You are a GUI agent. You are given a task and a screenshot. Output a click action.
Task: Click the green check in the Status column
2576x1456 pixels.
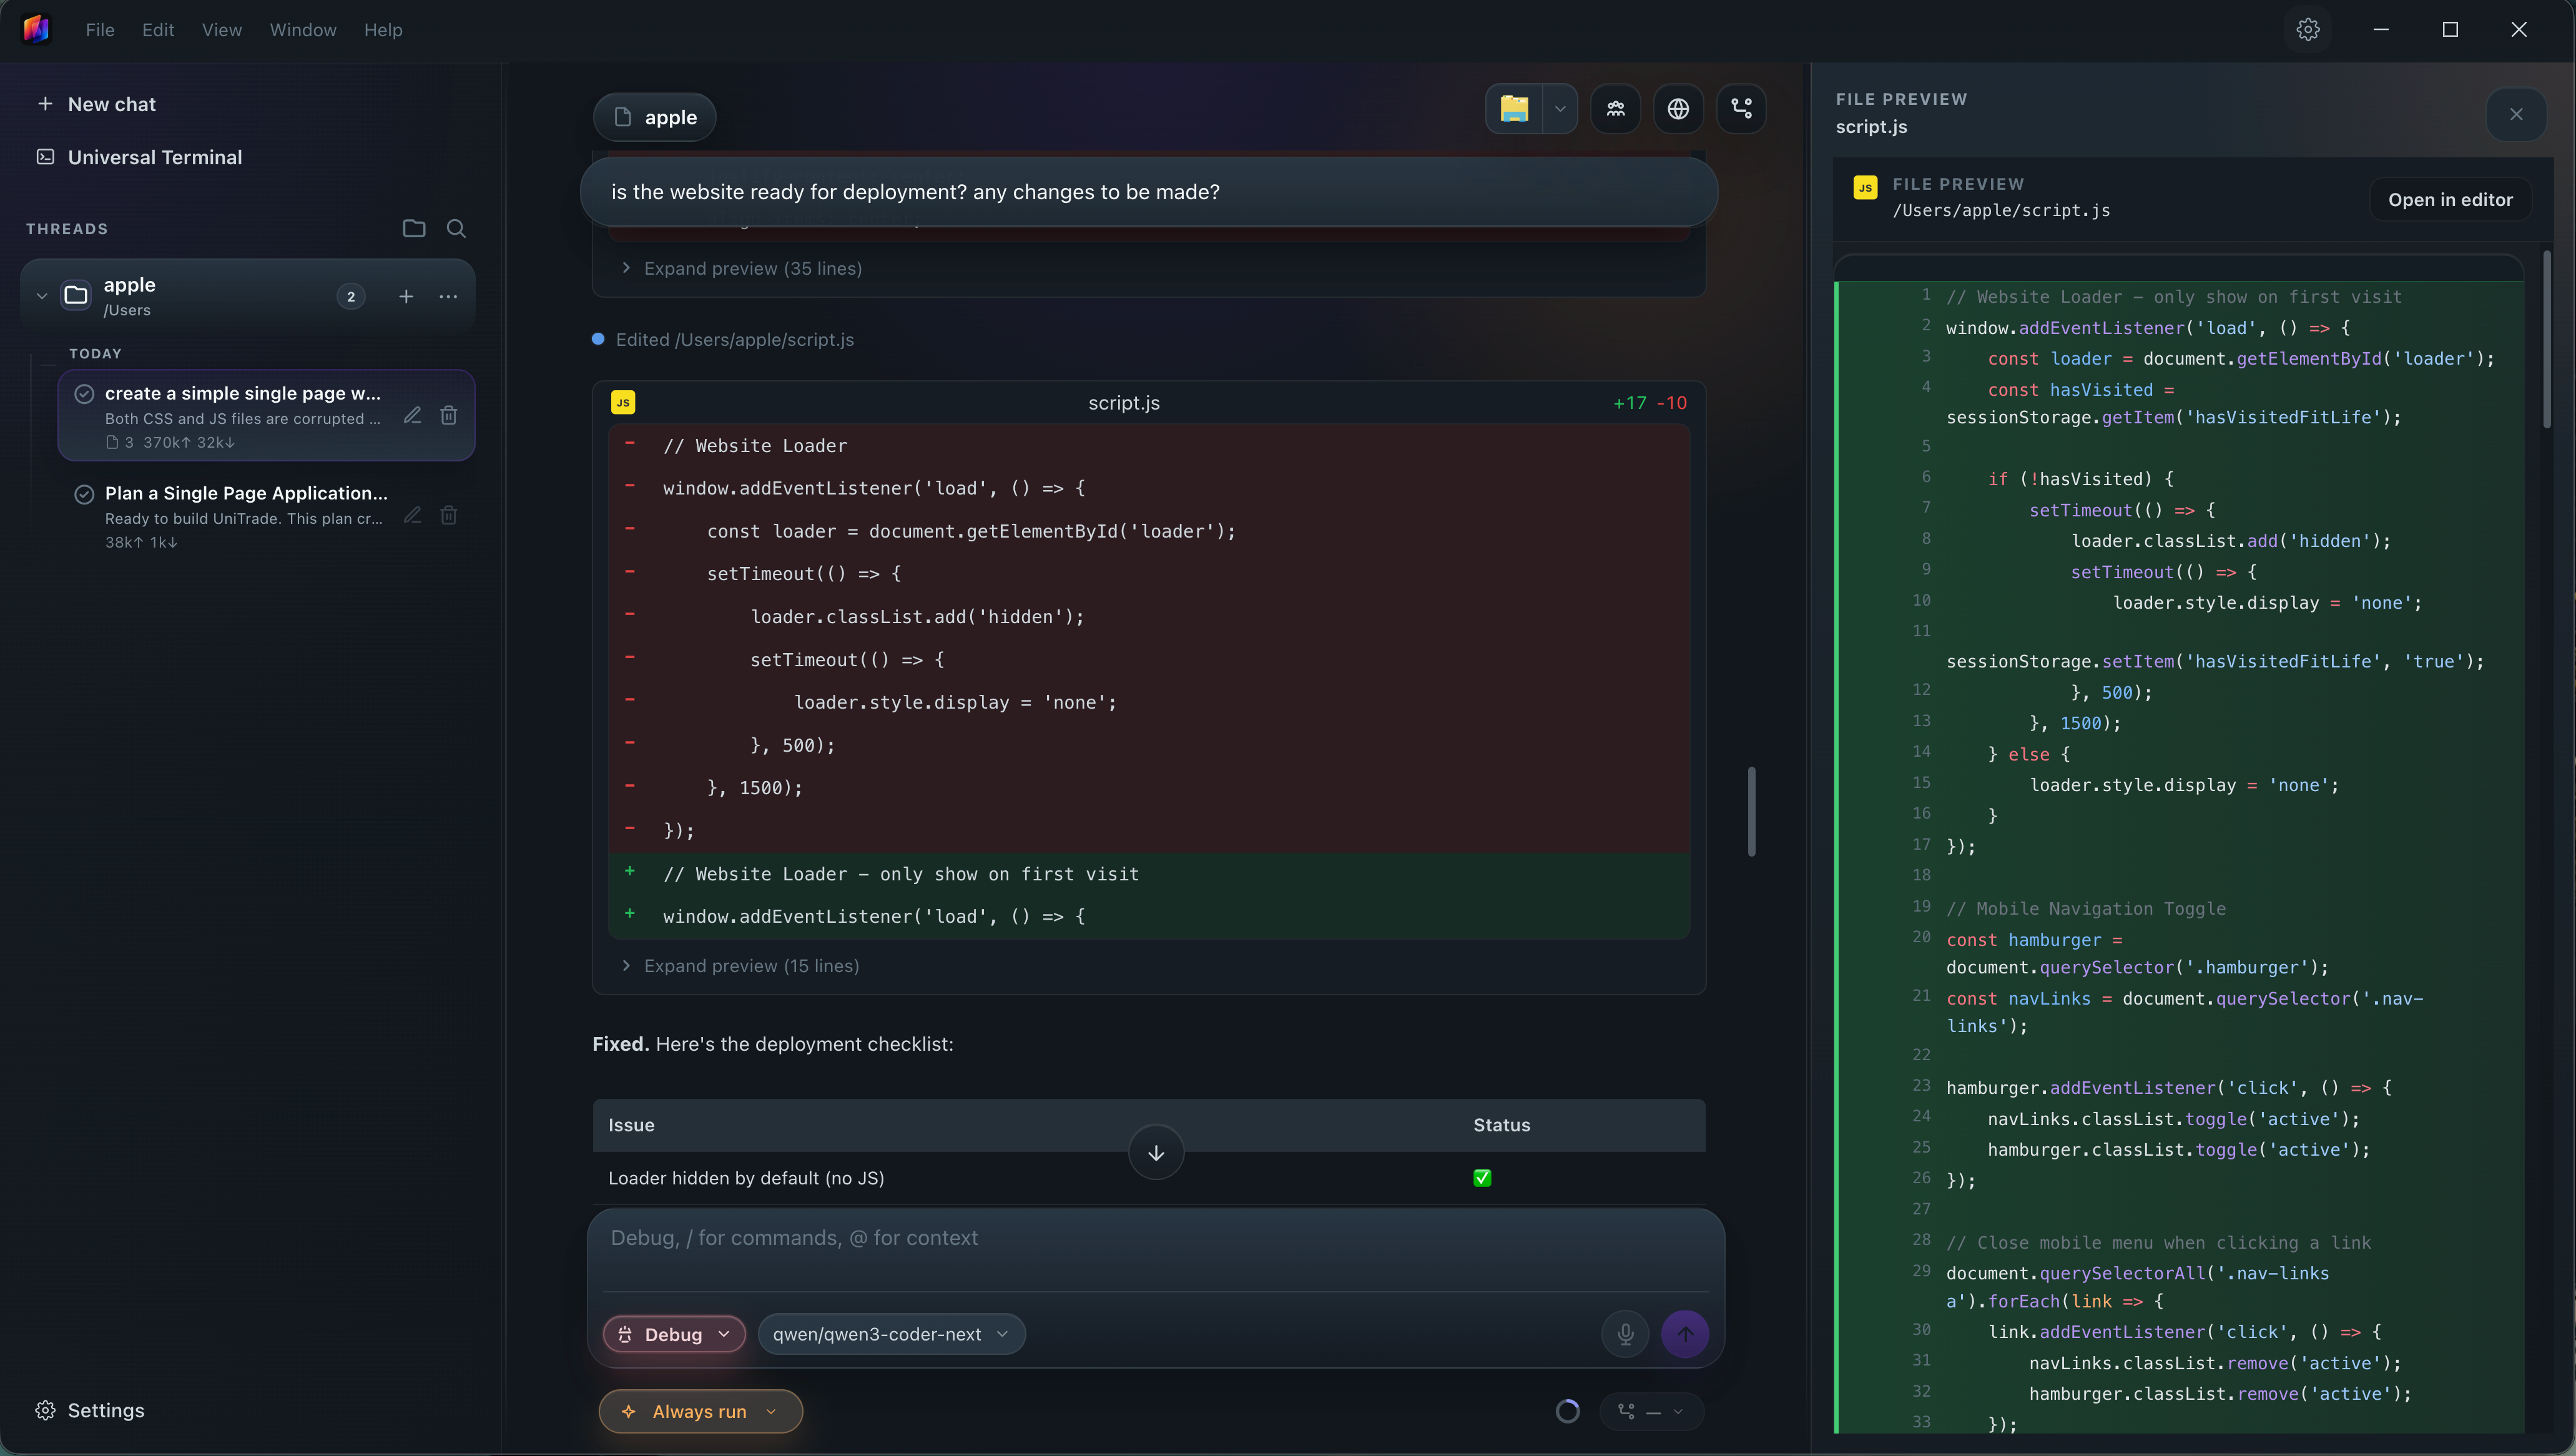click(x=1482, y=1178)
